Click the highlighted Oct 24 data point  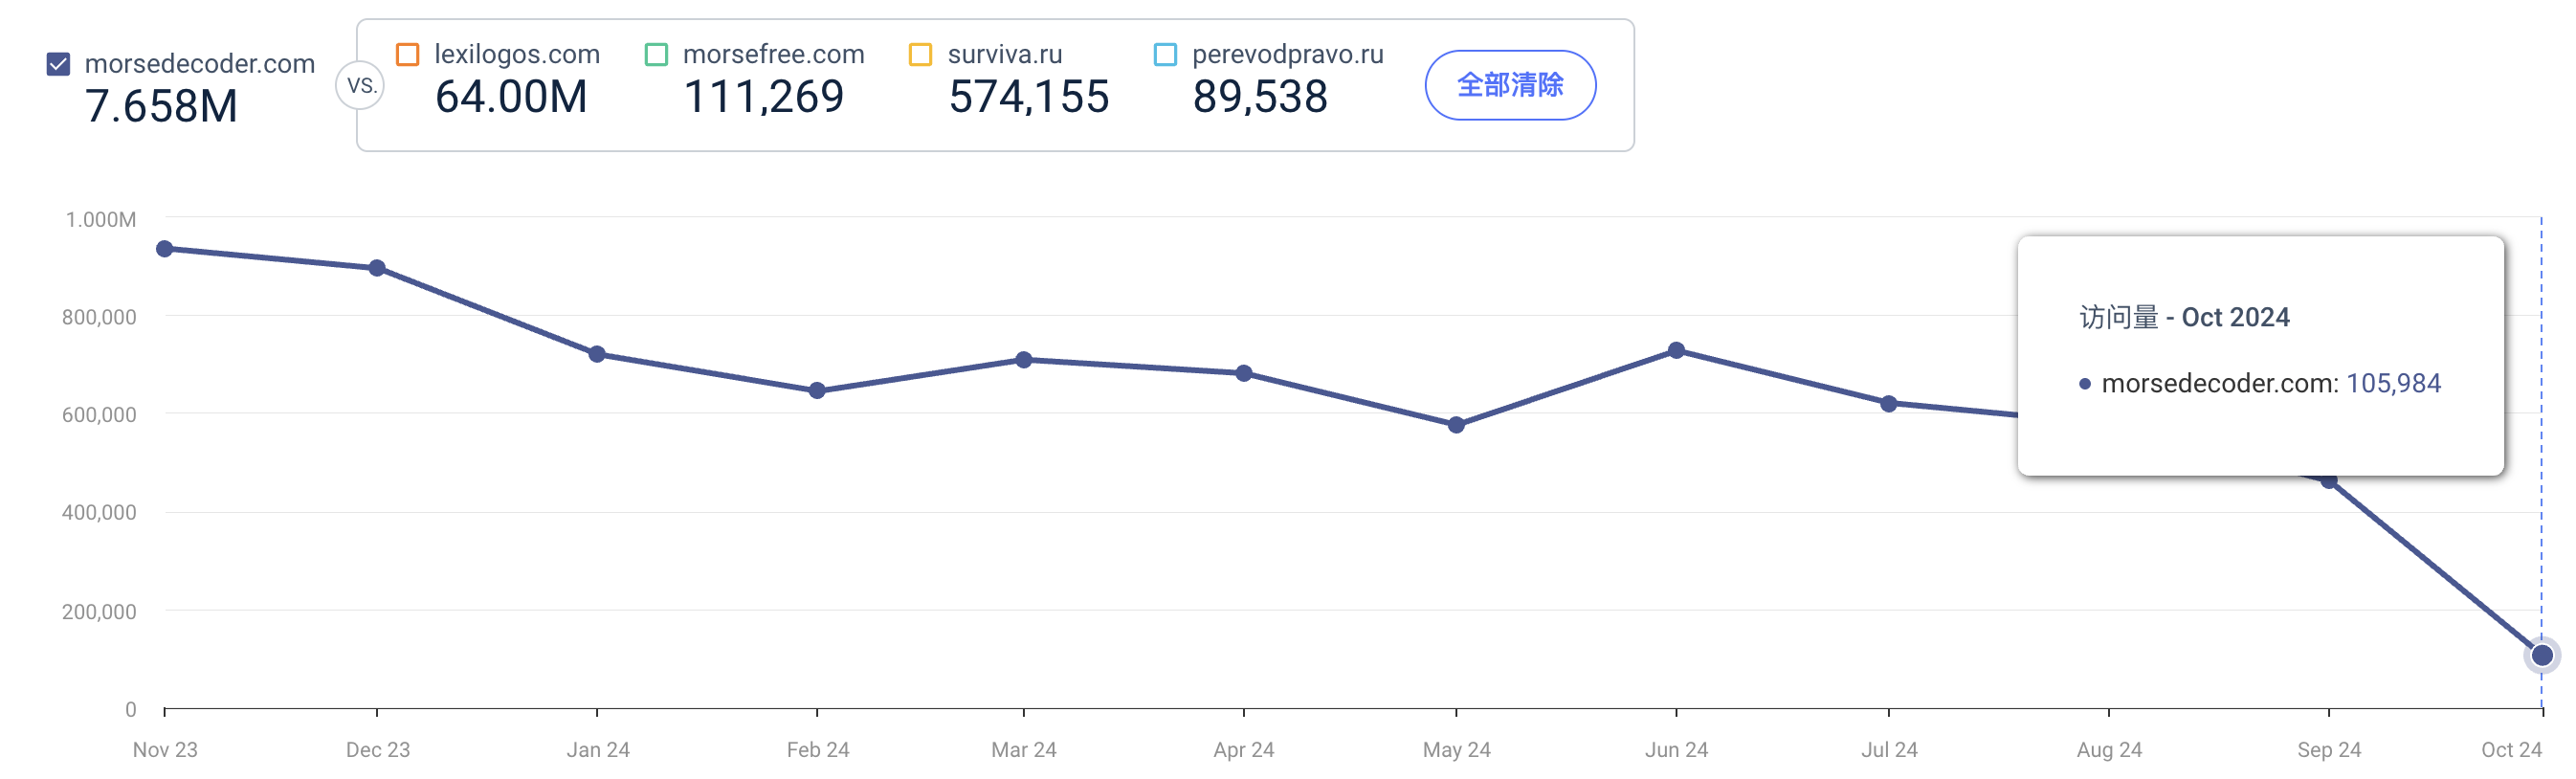(x=2542, y=656)
